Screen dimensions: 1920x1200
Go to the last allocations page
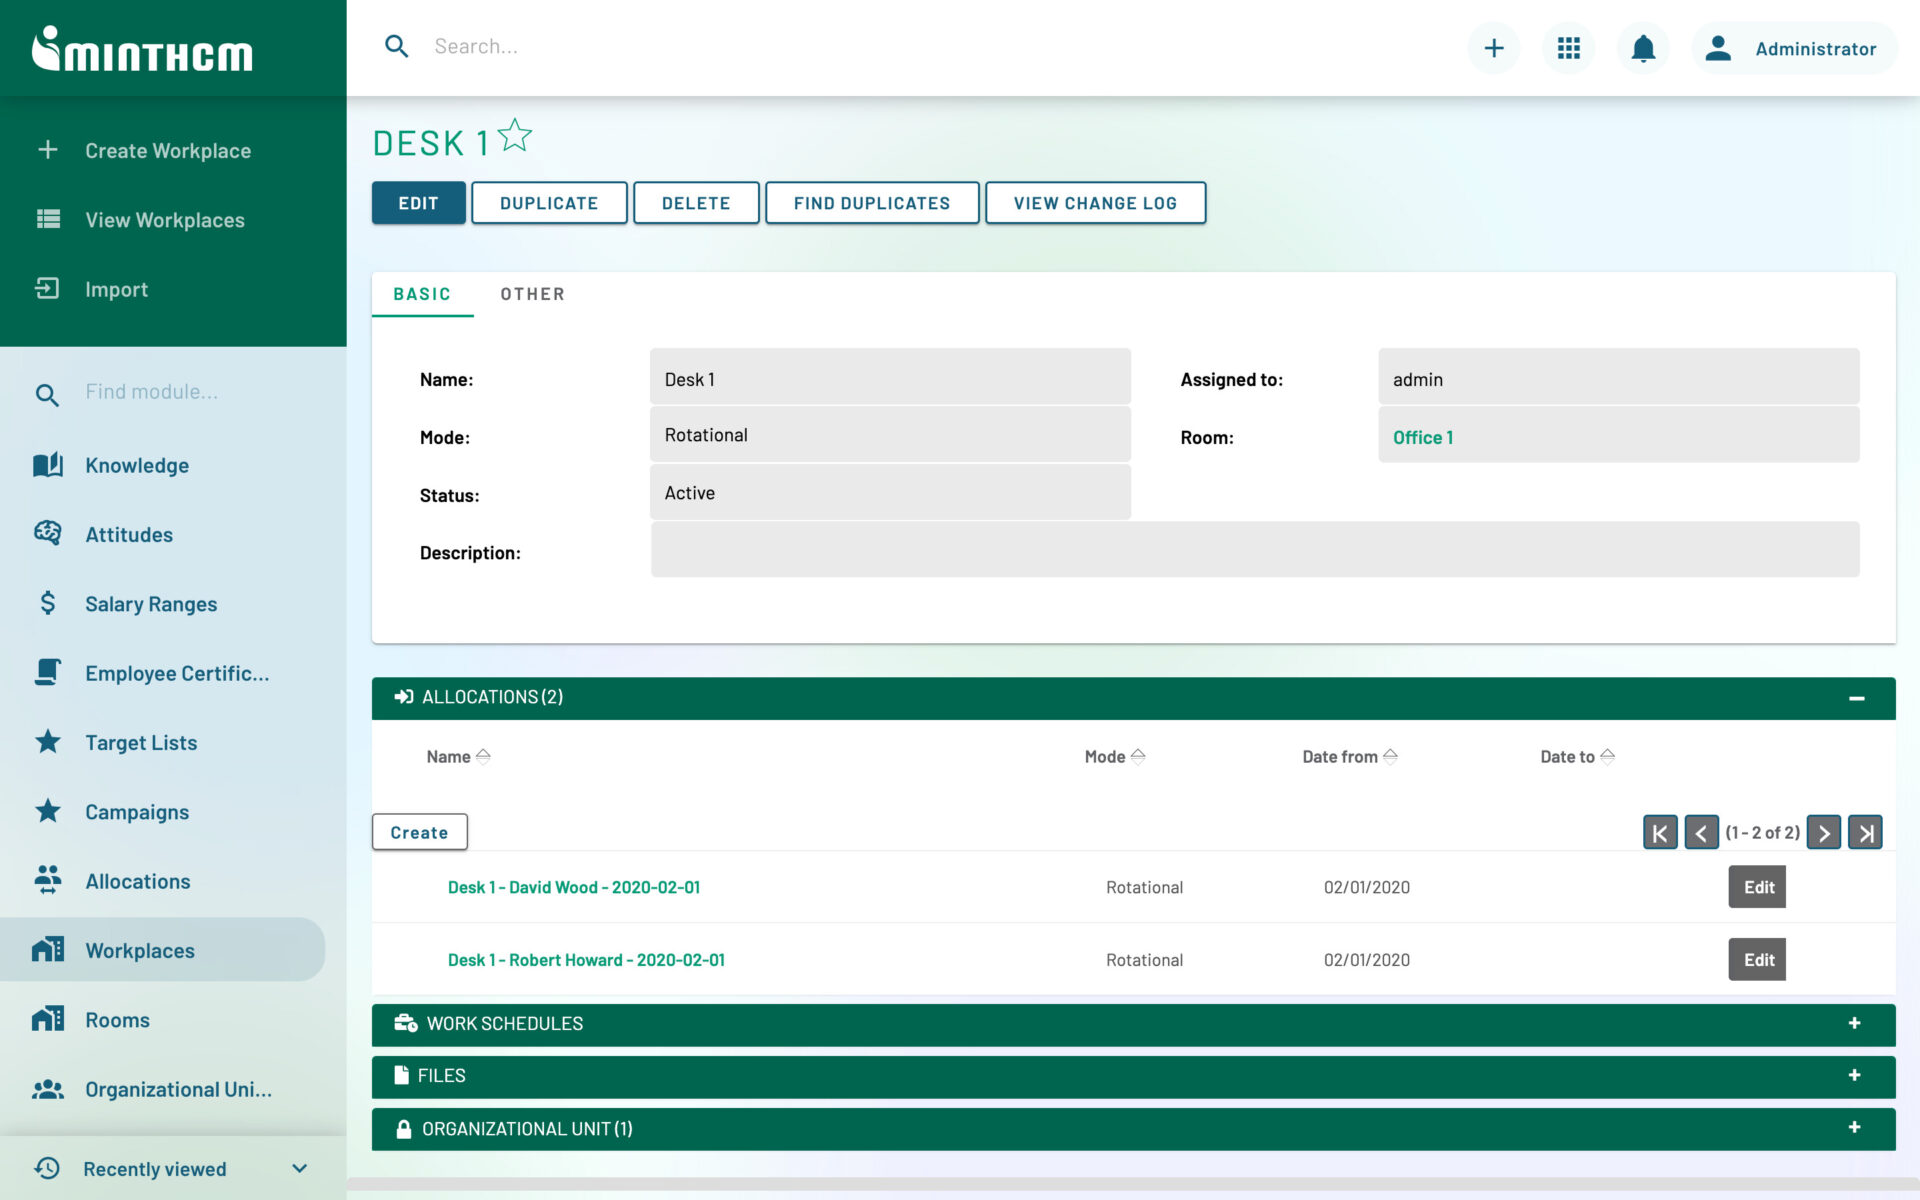(1865, 831)
